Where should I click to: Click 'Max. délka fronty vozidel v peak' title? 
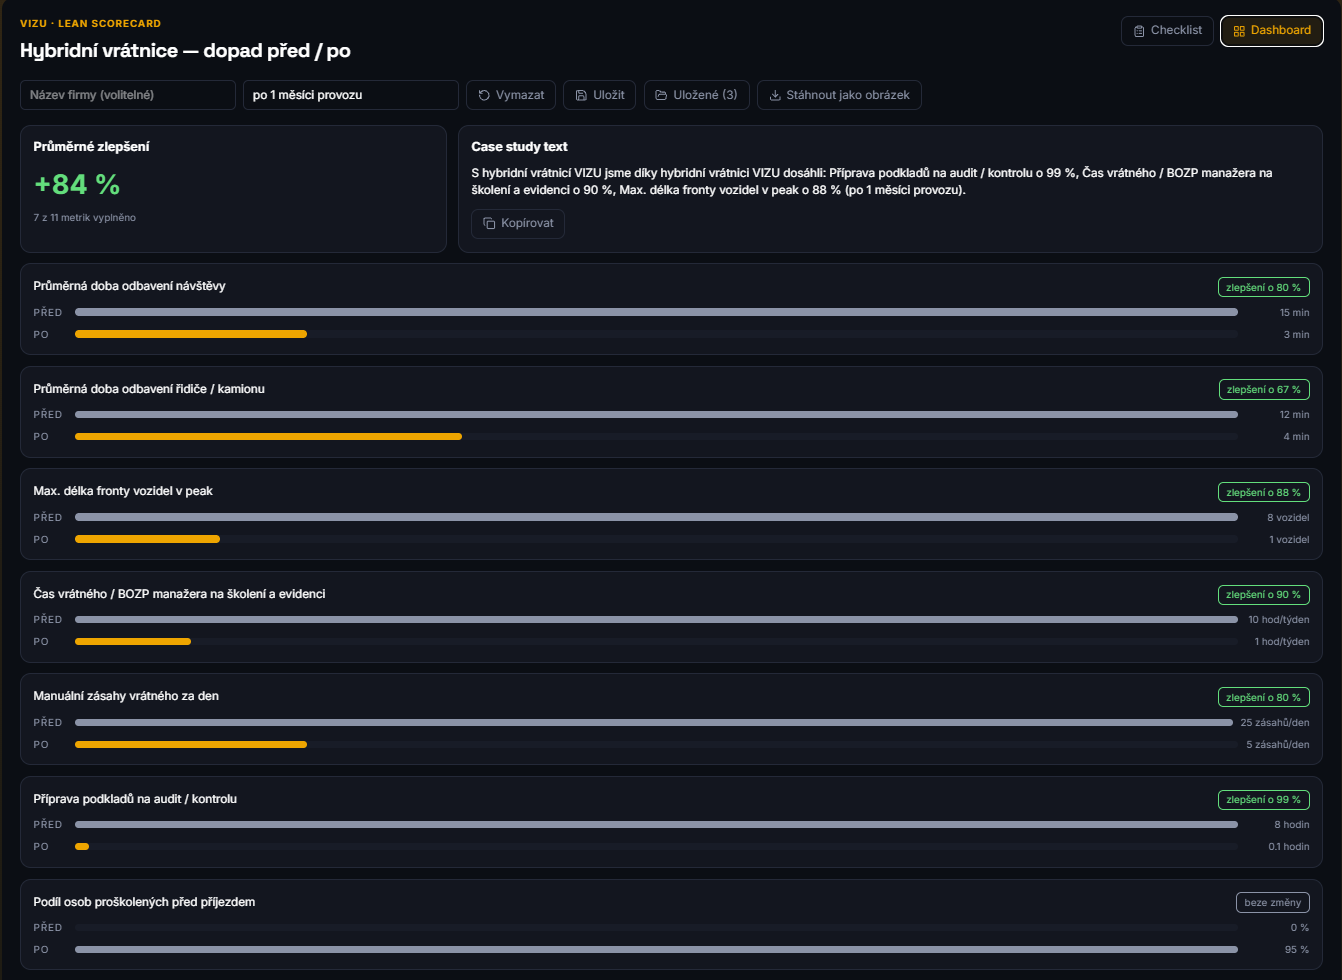123,491
